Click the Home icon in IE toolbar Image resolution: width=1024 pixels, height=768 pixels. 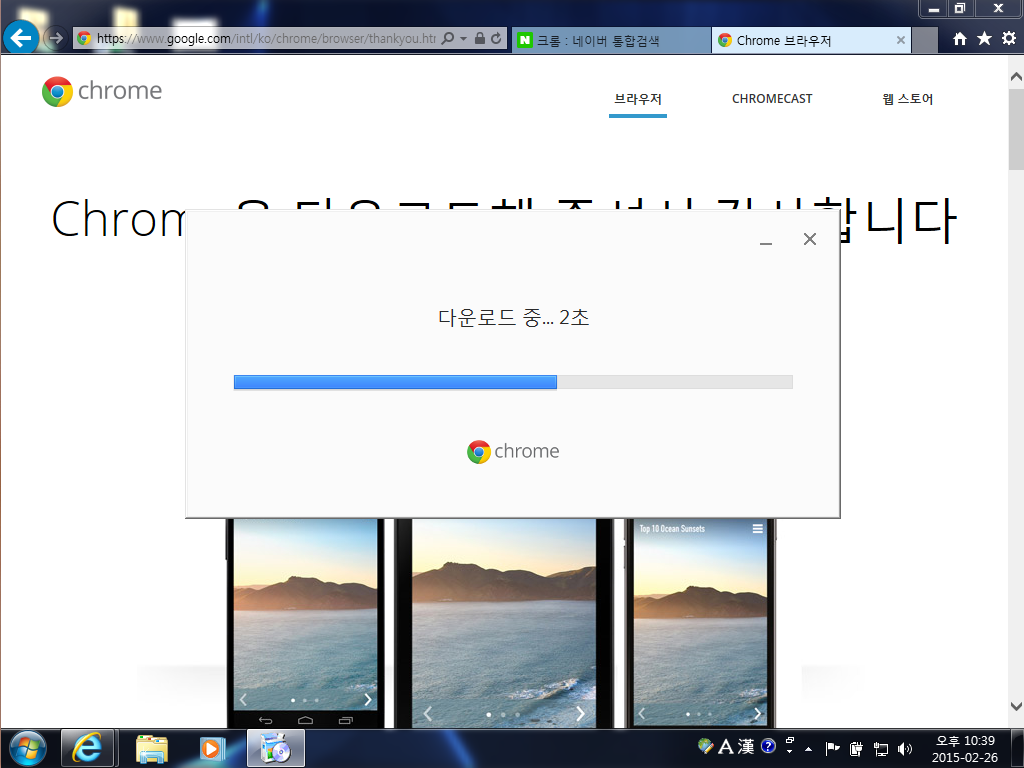959,39
